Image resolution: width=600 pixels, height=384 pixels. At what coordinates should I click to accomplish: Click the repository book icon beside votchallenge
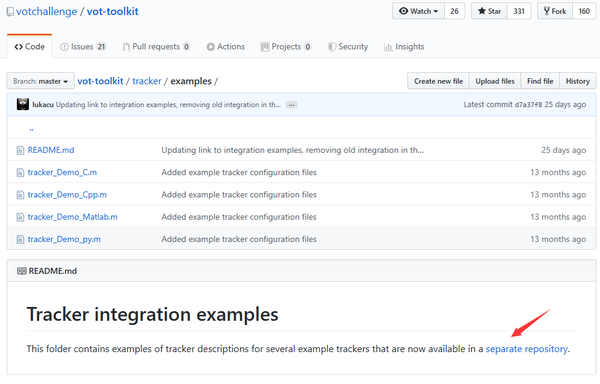tap(10, 12)
